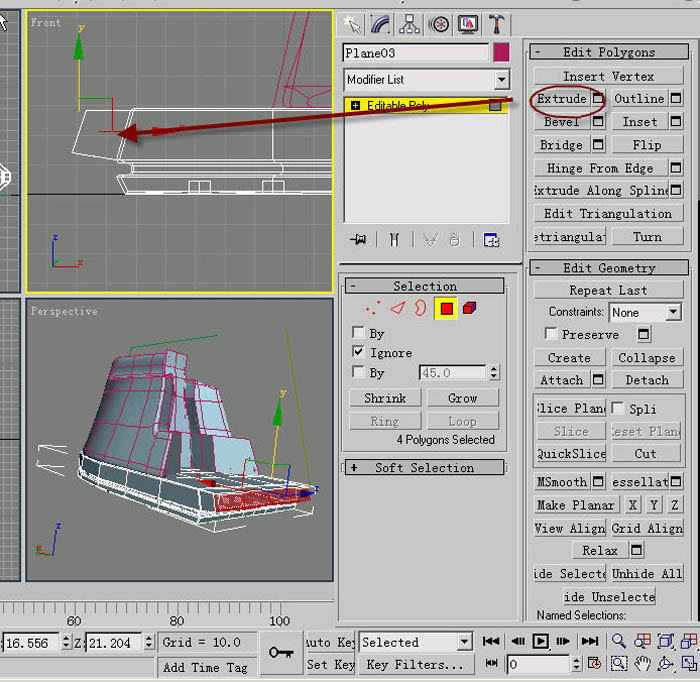
Task: Switch to the Modify panel tab
Action: pos(380,24)
